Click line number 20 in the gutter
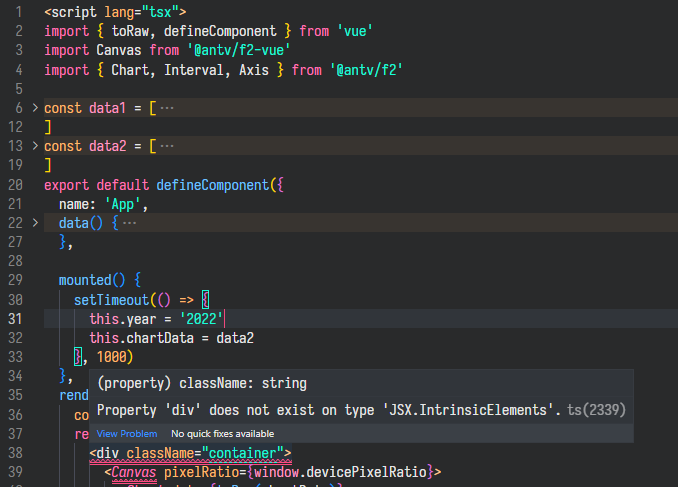 coord(15,185)
